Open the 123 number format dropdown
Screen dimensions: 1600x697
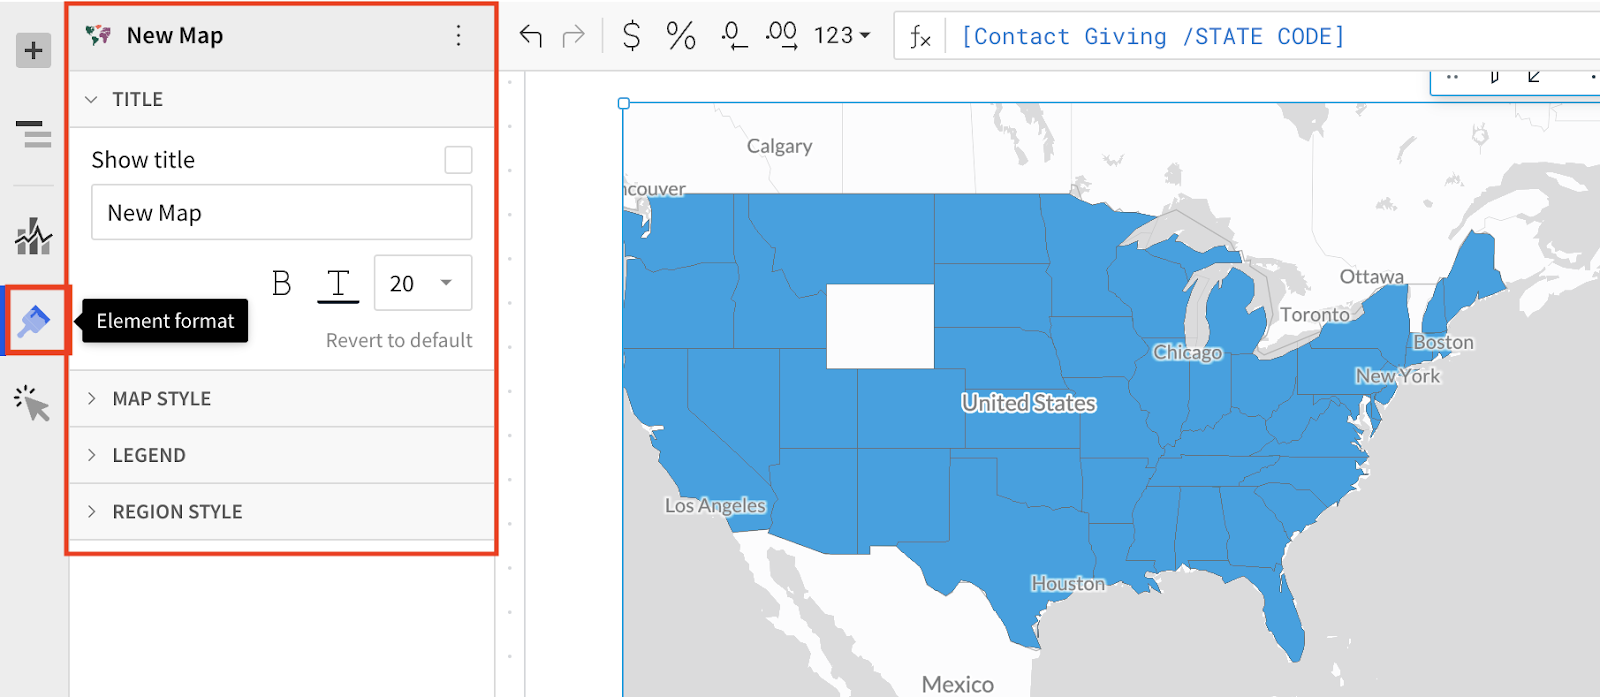pos(842,36)
